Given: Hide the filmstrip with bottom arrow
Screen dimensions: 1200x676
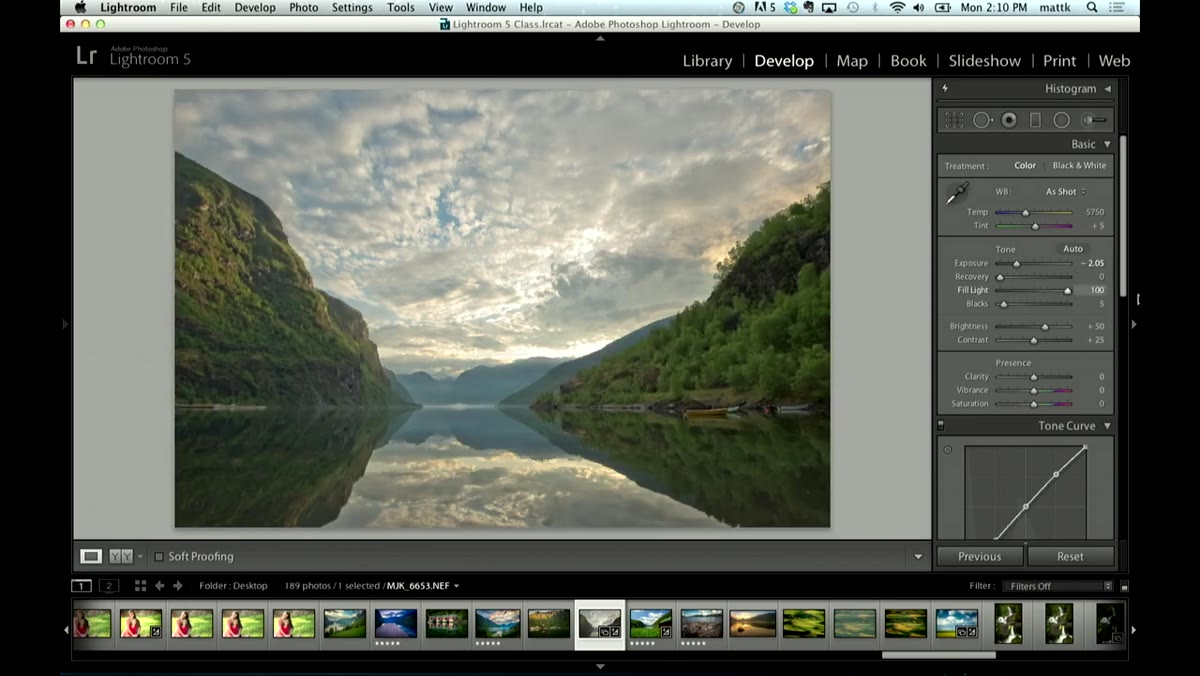Looking at the screenshot, I should (x=600, y=666).
